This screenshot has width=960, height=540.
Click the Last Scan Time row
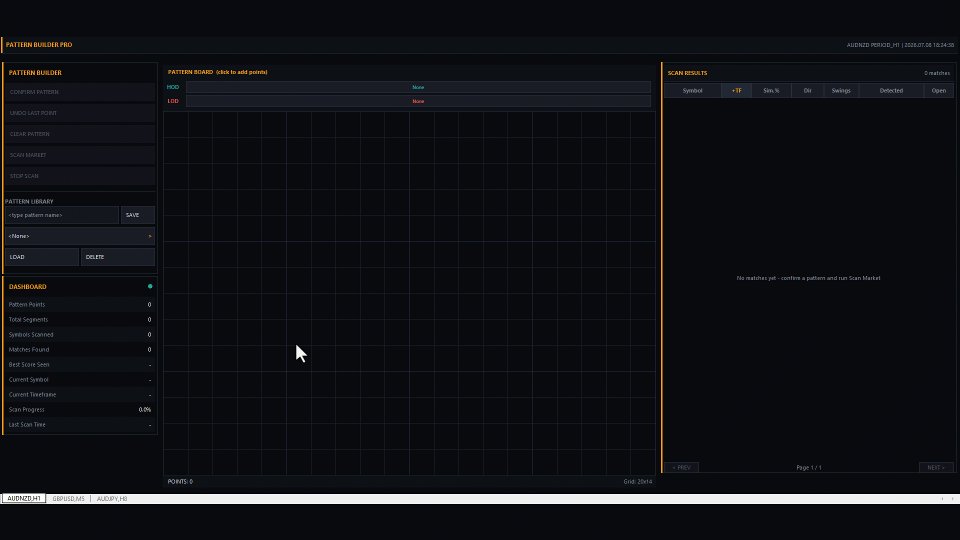(80, 424)
